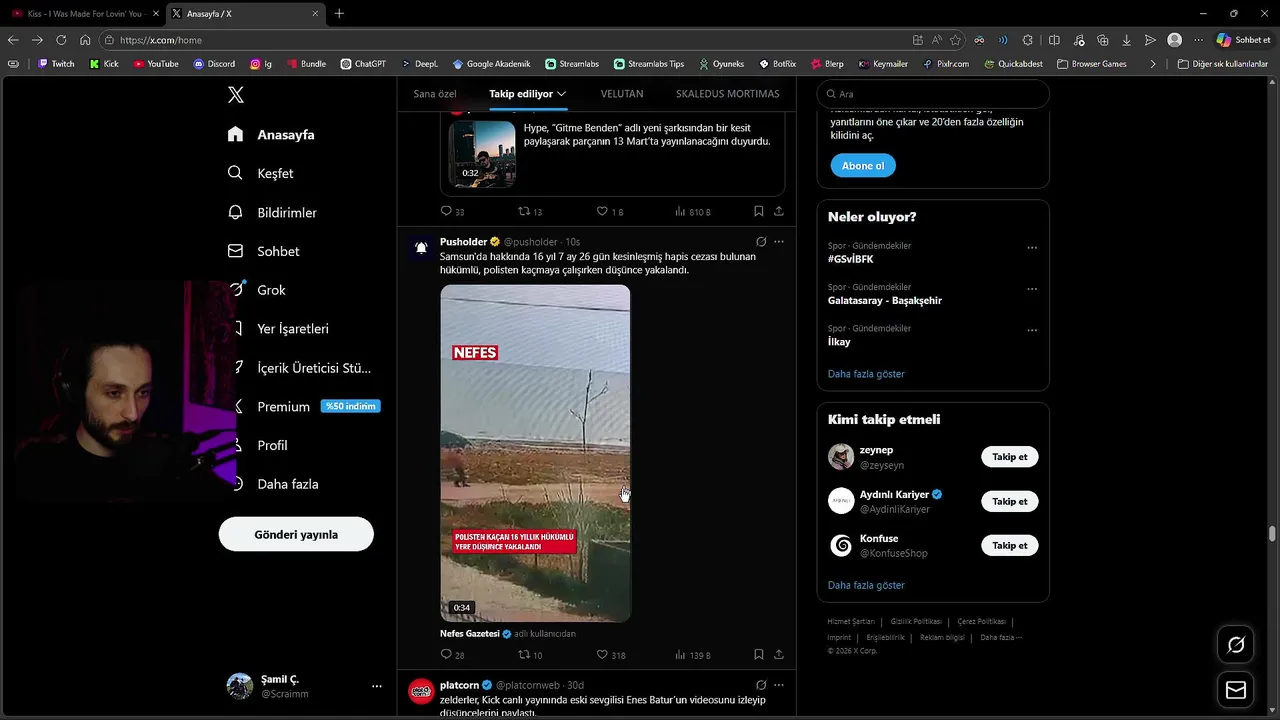Image resolution: width=1280 pixels, height=720 pixels.
Task: Open options for İlkay trend
Action: click(x=1032, y=331)
